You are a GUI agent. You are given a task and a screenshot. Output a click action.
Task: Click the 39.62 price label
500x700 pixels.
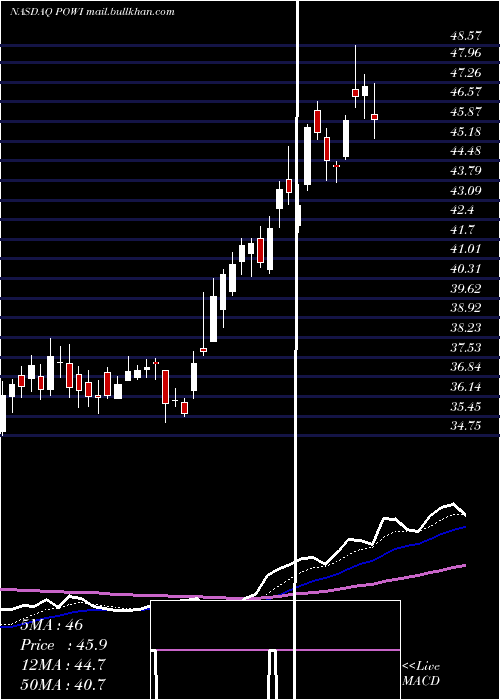[x=466, y=289]
